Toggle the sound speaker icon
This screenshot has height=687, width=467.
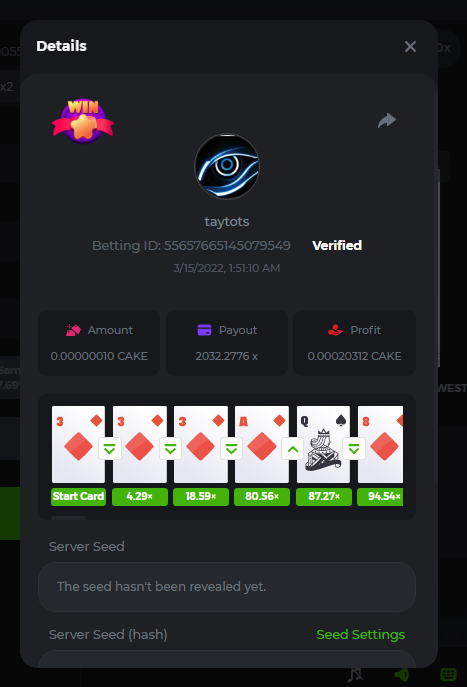coord(401,675)
